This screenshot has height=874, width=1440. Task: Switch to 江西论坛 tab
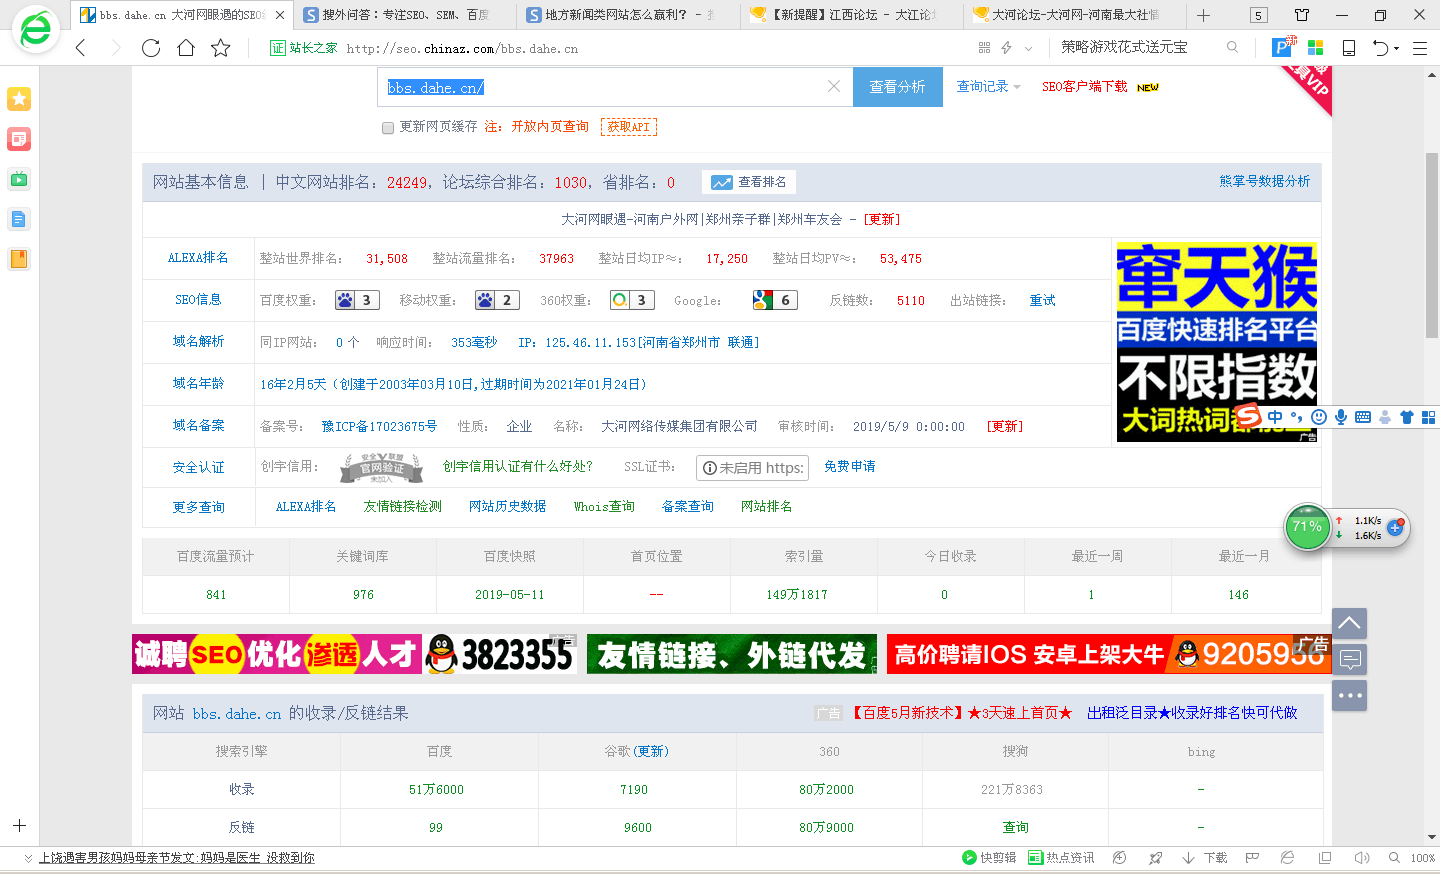pyautogui.click(x=852, y=15)
